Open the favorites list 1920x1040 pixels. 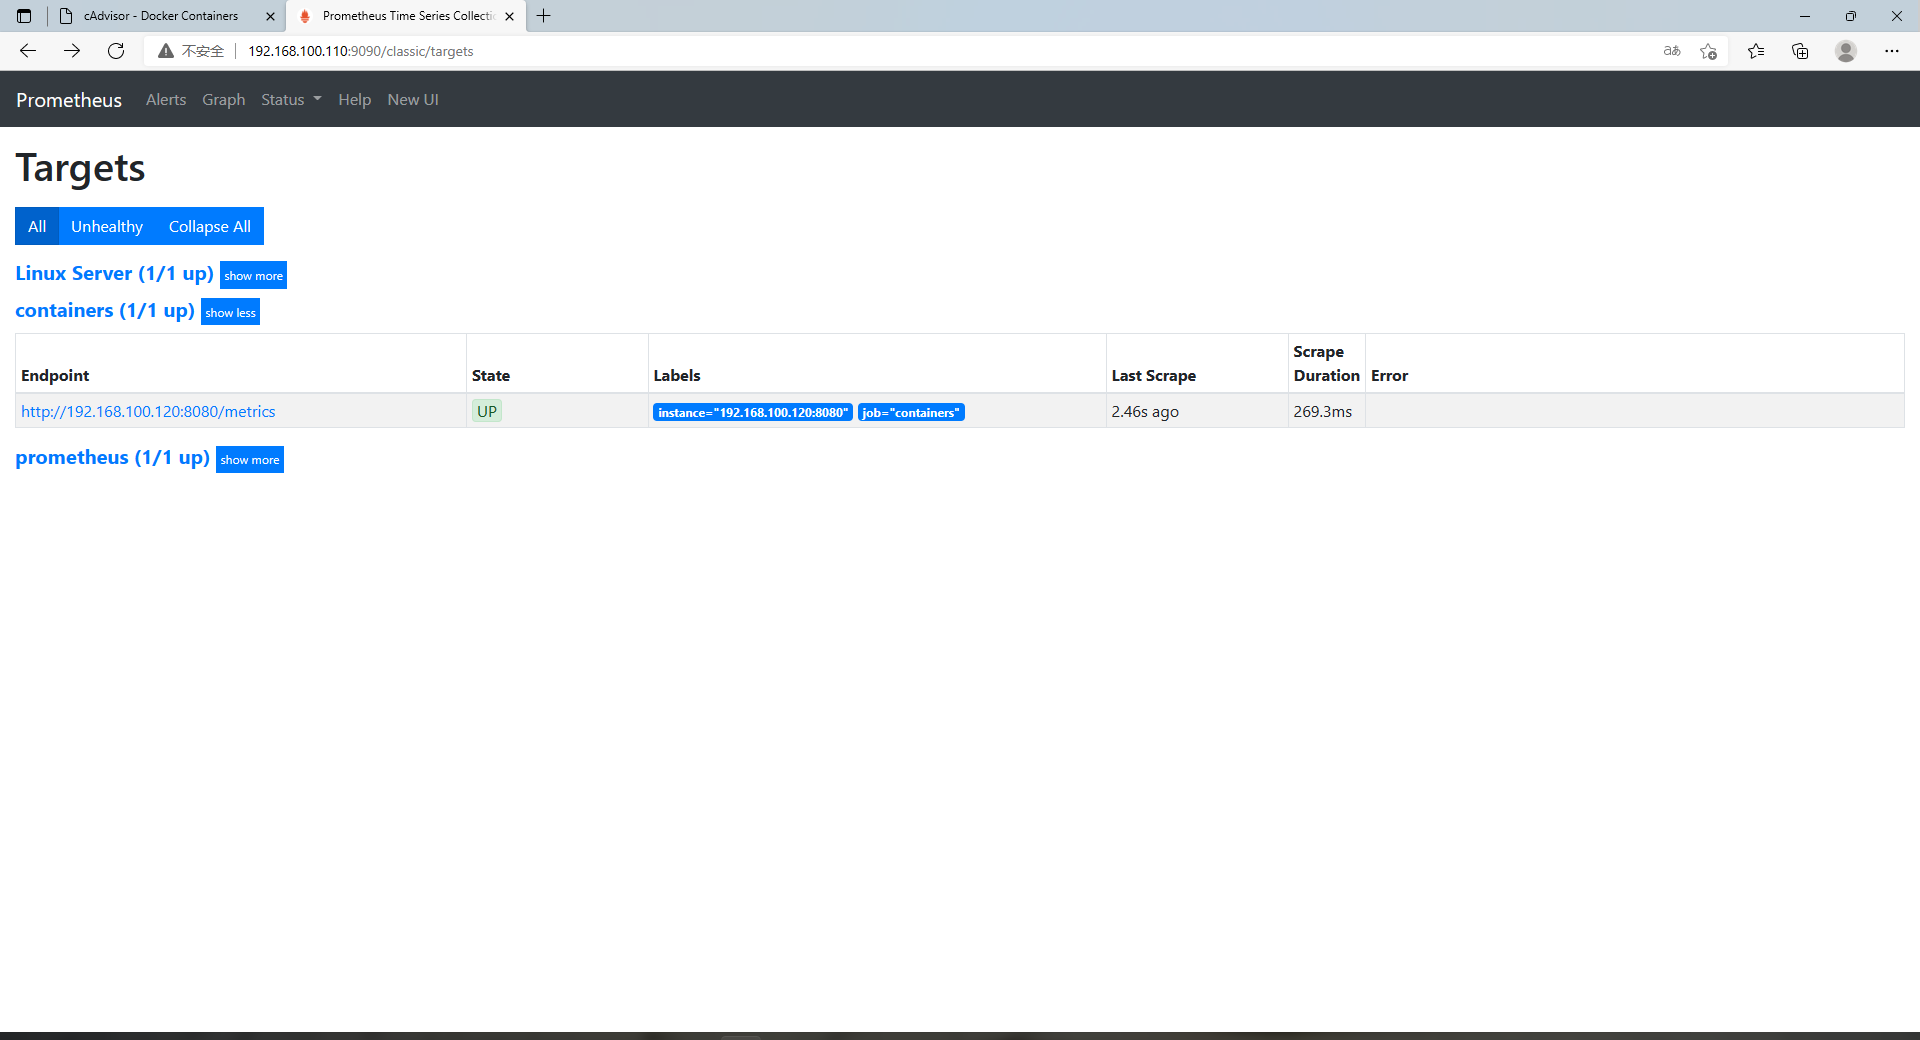click(1756, 51)
